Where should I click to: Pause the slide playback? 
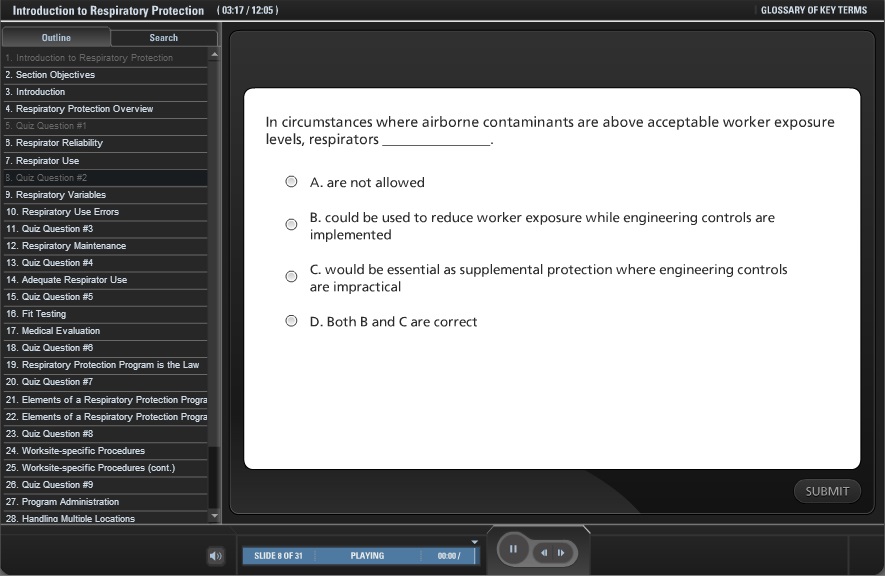[513, 549]
